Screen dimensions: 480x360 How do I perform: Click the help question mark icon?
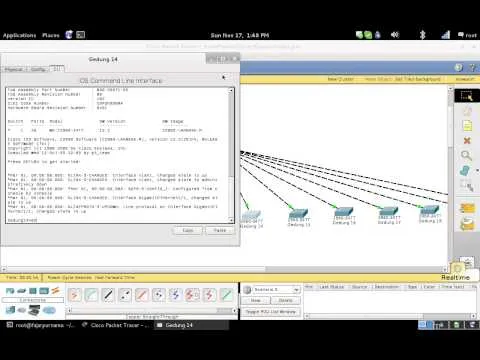tap(472, 68)
